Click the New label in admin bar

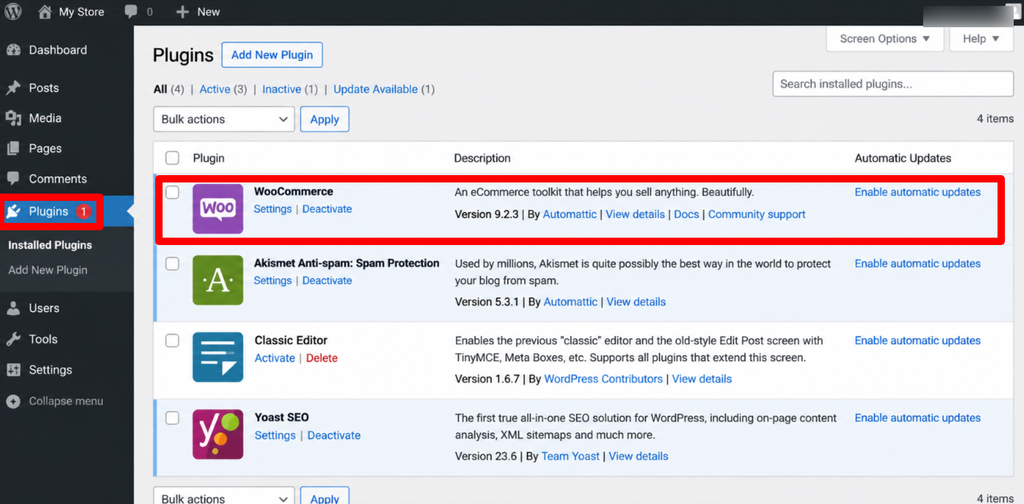(x=208, y=12)
